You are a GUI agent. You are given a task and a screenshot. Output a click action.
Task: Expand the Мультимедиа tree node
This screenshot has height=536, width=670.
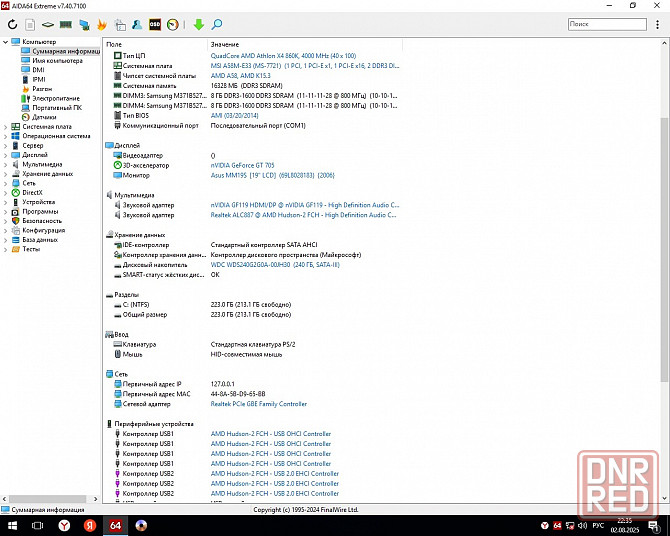pos(6,164)
